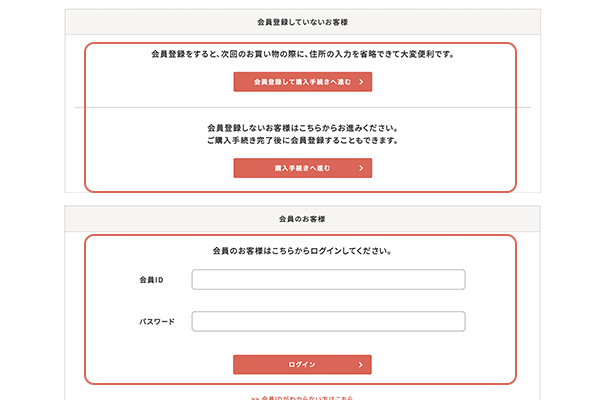Viewport: 600px width, 400px height.
Task: Click the >> marker before the bottom link
Action: [256, 397]
